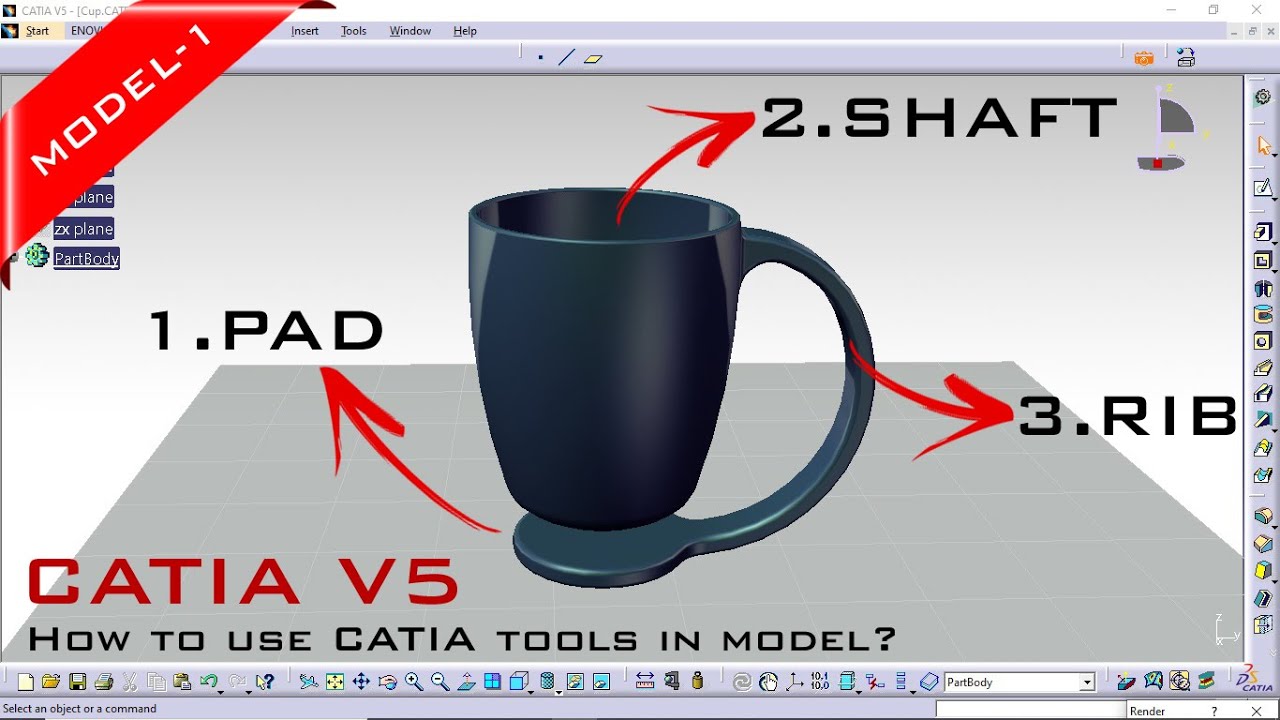Click the Isometric View cube icon

click(x=517, y=682)
